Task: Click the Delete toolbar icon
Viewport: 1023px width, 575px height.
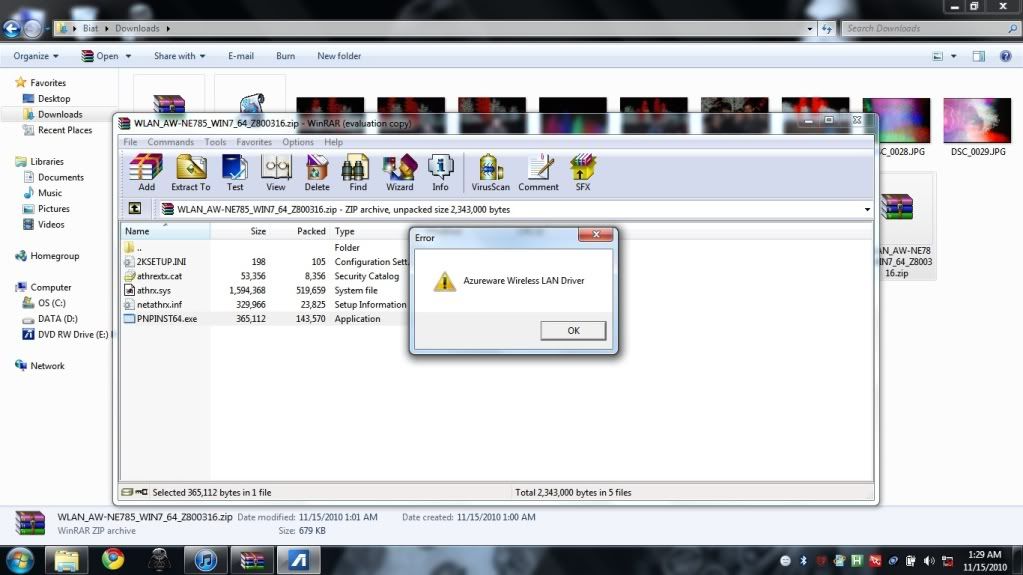Action: click(317, 172)
